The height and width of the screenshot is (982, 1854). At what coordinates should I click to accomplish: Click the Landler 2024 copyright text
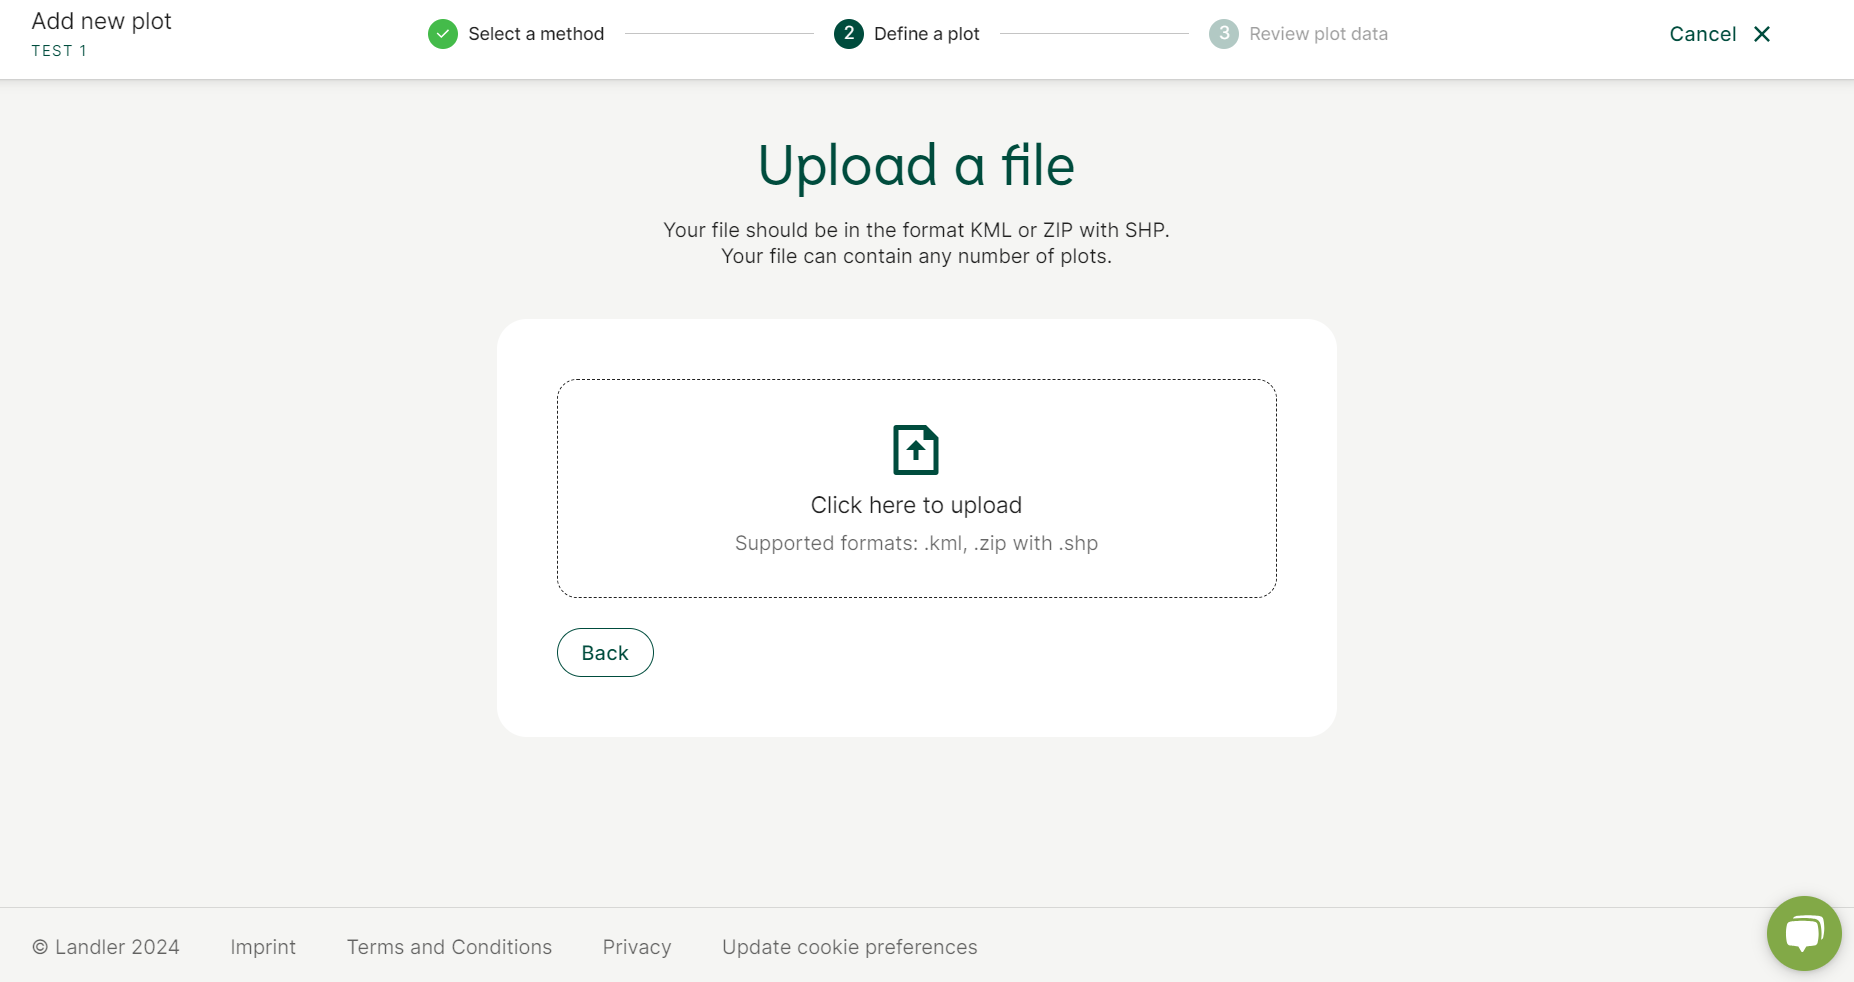tap(106, 947)
